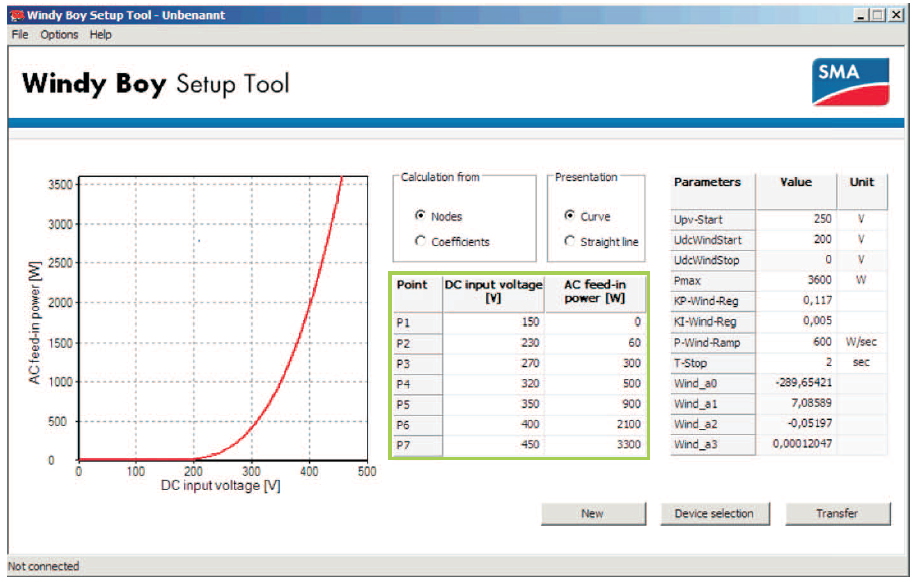
Task: Click the Wind_a3 value 0,00012047
Action: point(796,444)
